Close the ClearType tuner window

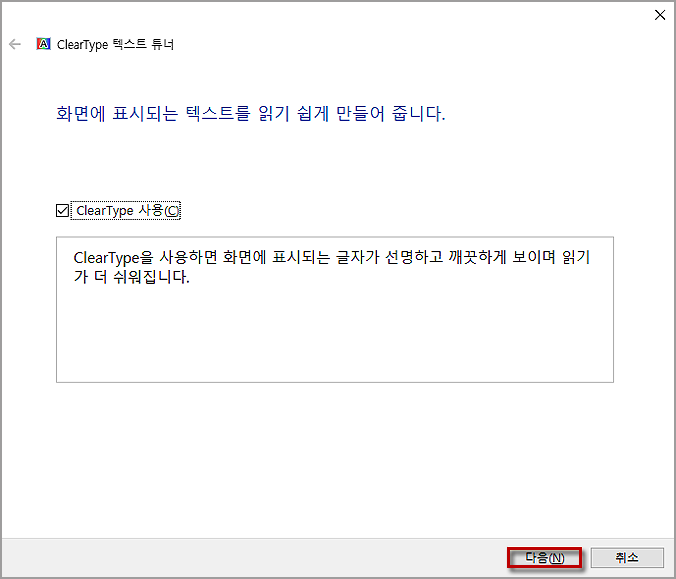click(660, 15)
